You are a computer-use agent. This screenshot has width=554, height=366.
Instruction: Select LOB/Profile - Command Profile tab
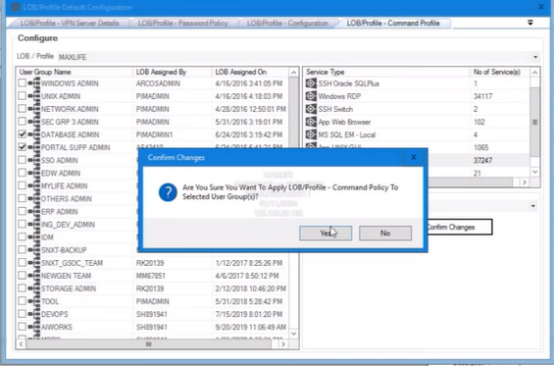click(393, 23)
